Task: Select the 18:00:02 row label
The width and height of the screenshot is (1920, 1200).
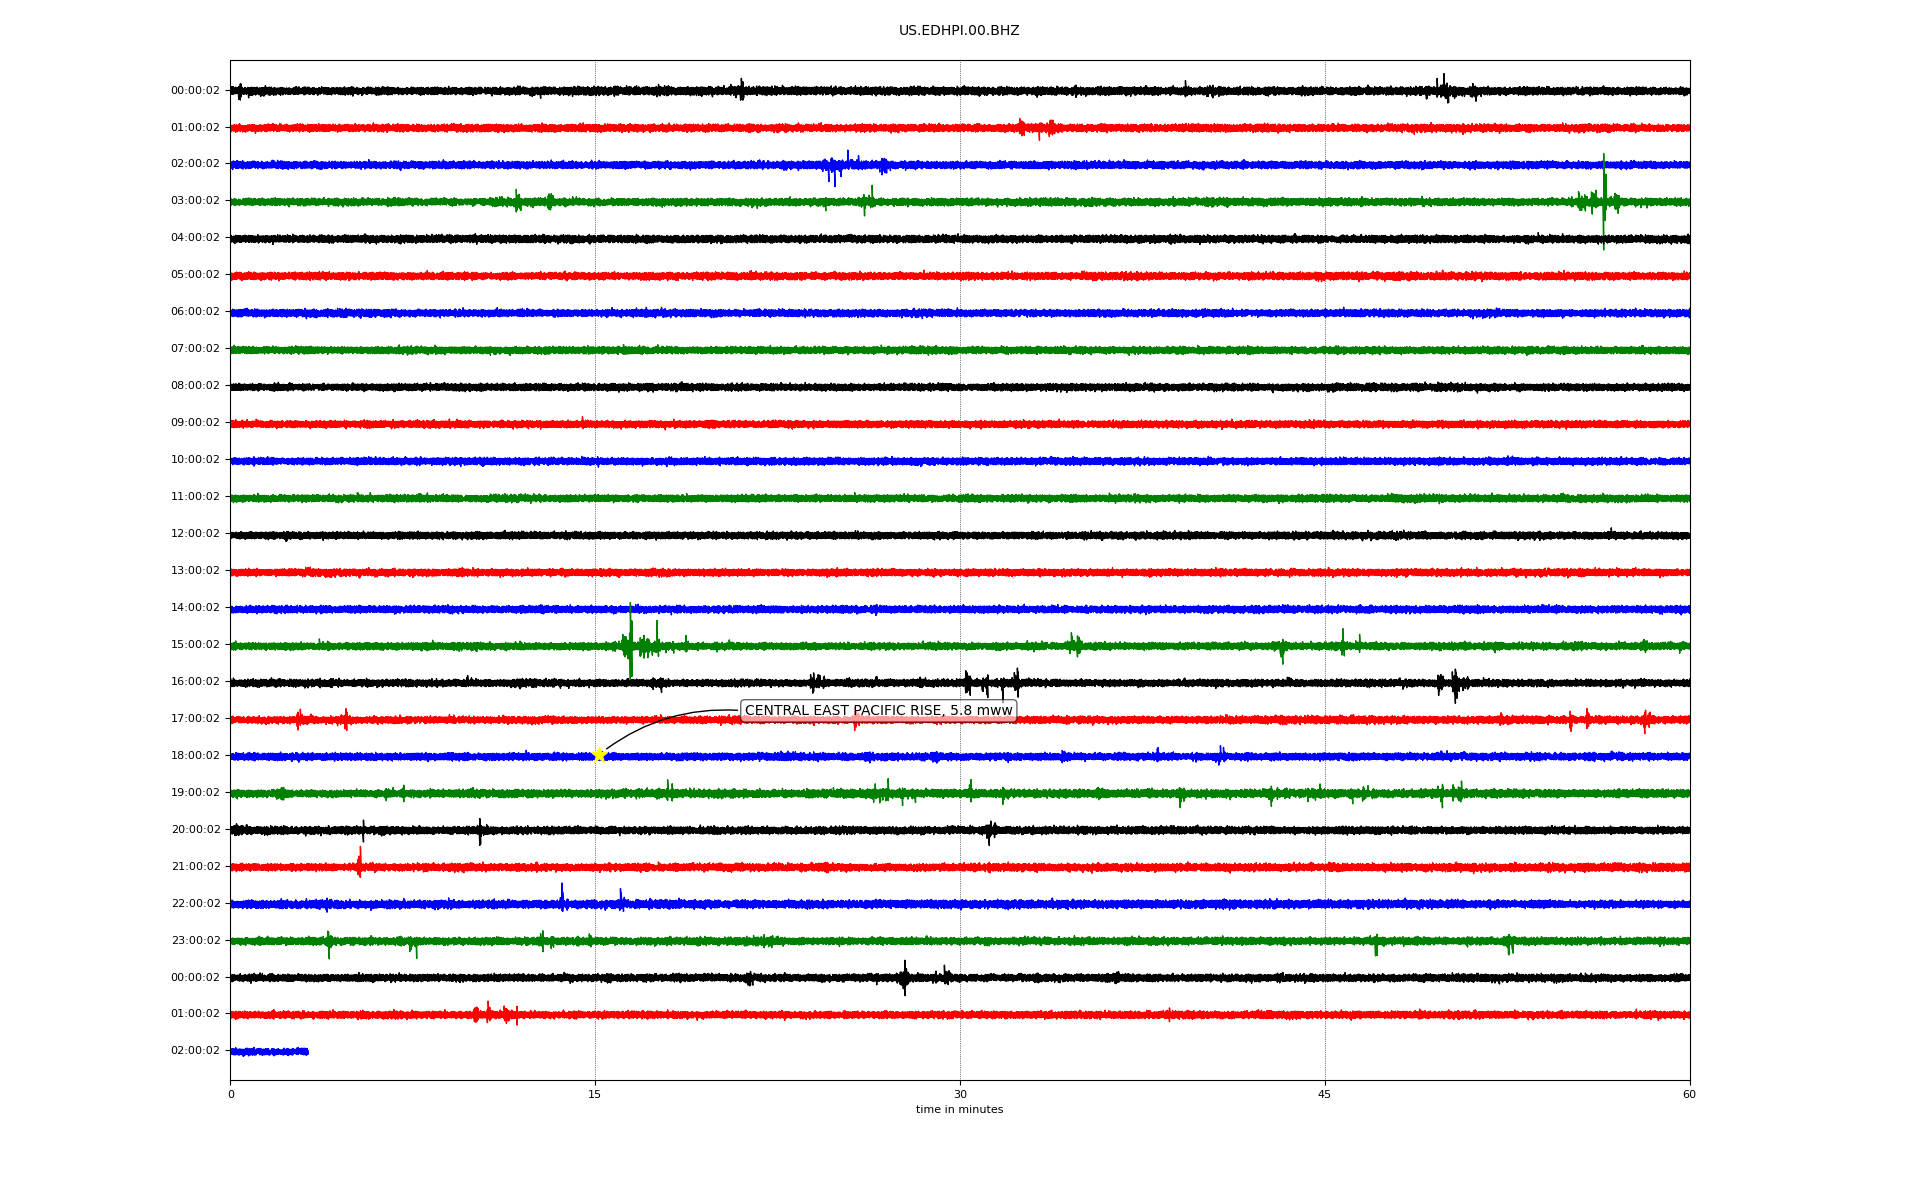Action: click(x=195, y=756)
